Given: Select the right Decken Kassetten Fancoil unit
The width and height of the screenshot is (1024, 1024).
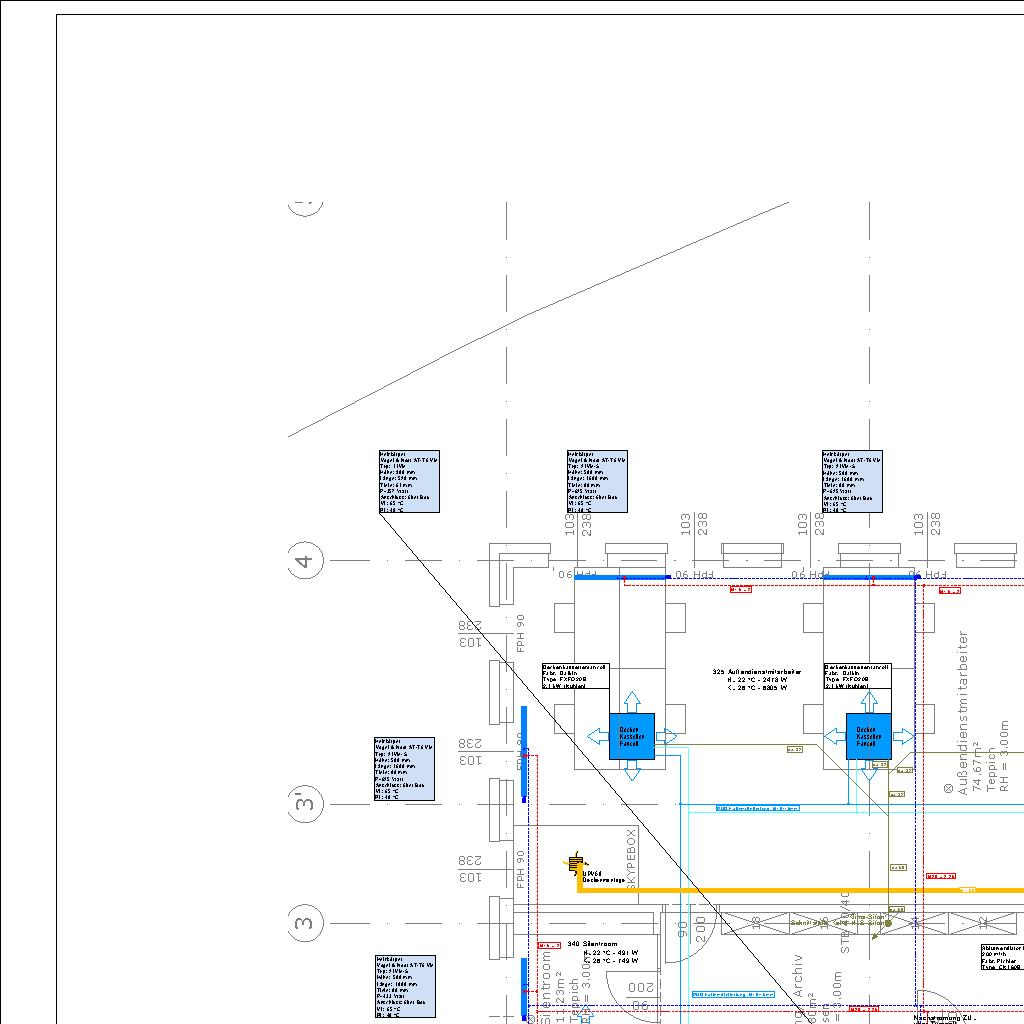Looking at the screenshot, I should point(868,736).
